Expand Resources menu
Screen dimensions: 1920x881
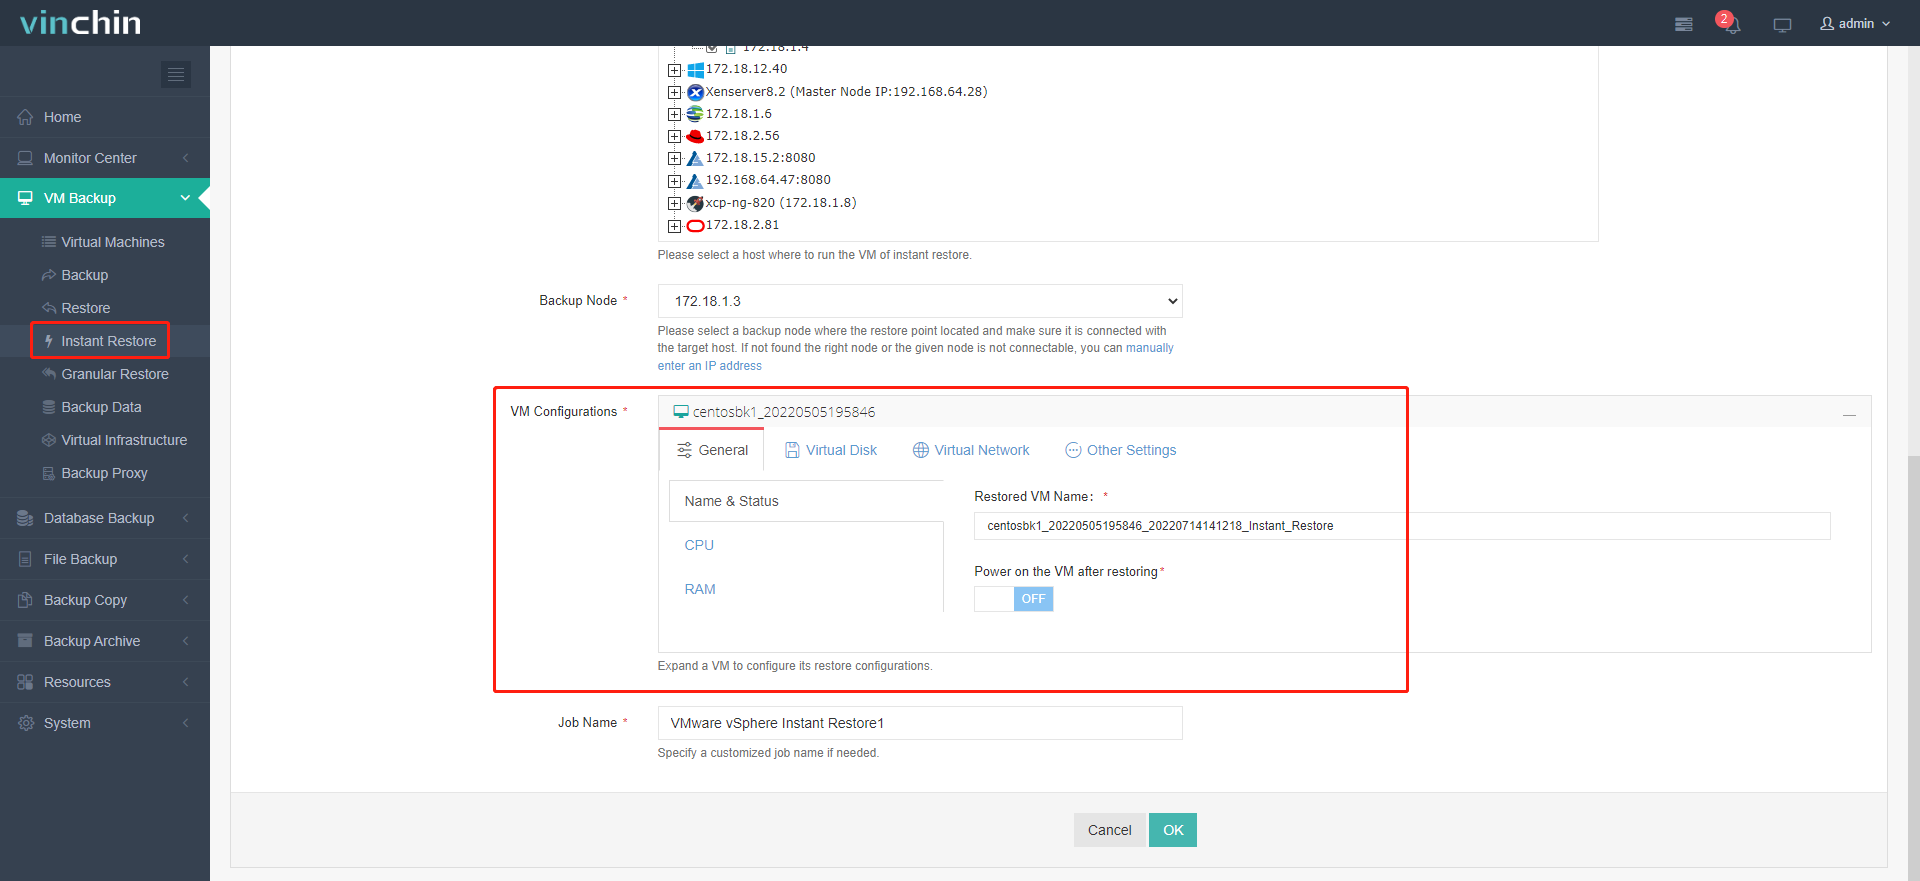tap(105, 682)
